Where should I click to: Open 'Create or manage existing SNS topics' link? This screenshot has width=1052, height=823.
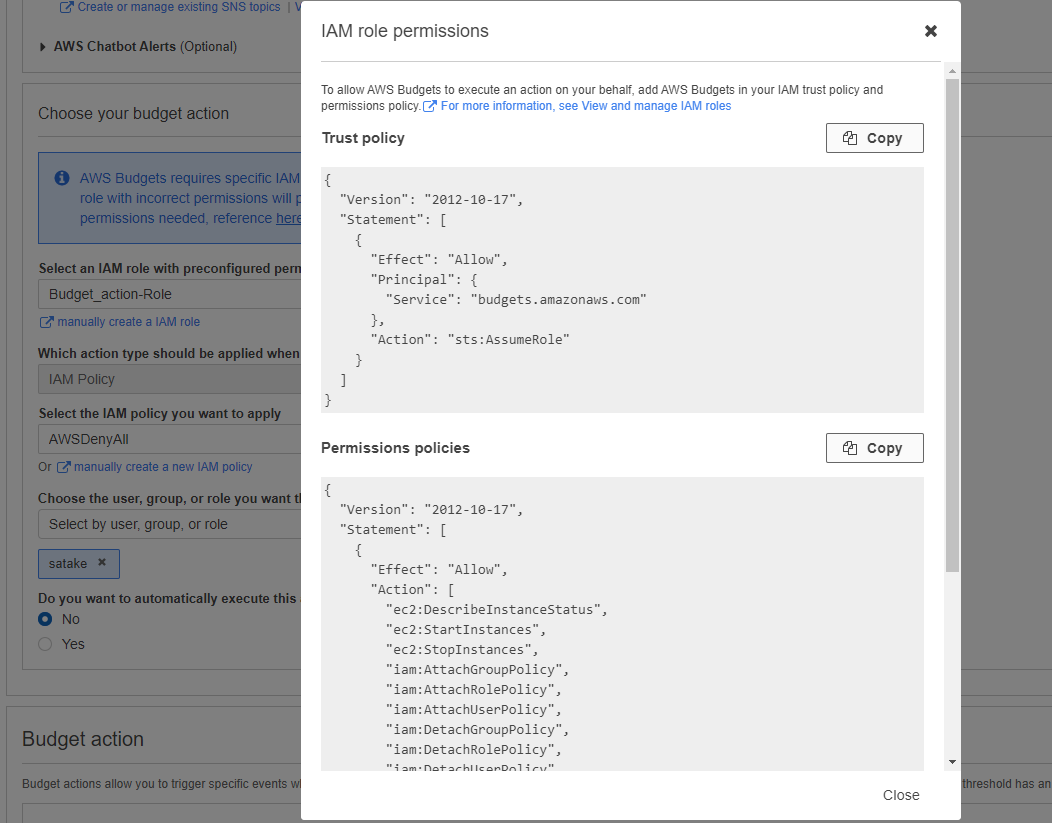coord(178,7)
